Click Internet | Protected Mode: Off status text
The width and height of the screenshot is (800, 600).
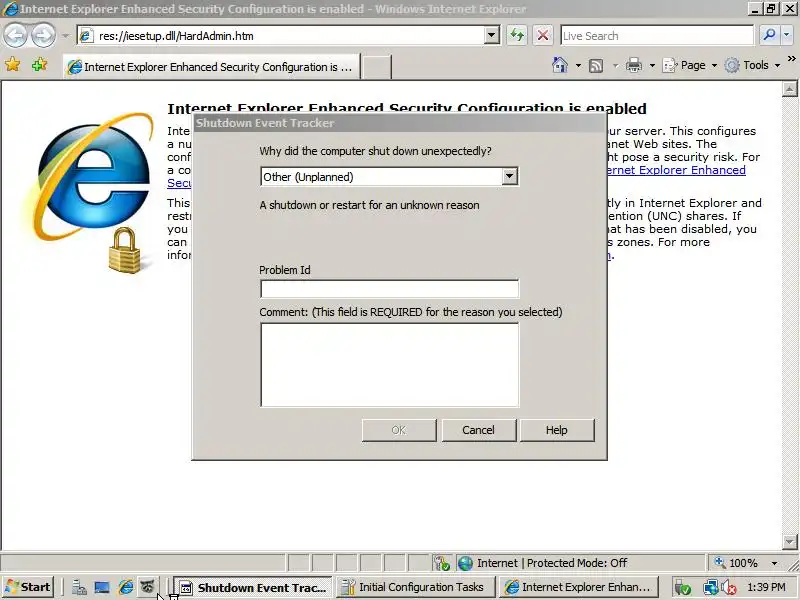click(552, 563)
